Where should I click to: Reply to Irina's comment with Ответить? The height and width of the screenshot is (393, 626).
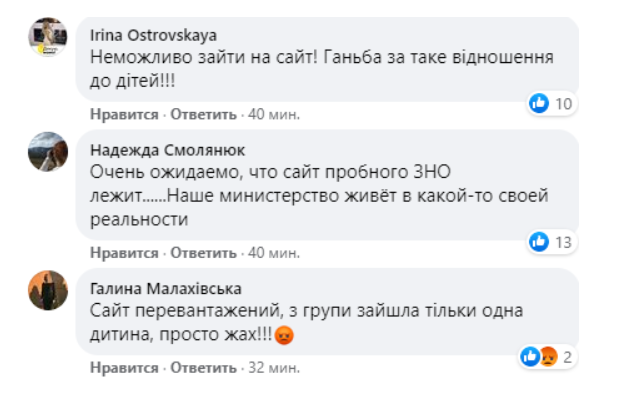(x=204, y=115)
